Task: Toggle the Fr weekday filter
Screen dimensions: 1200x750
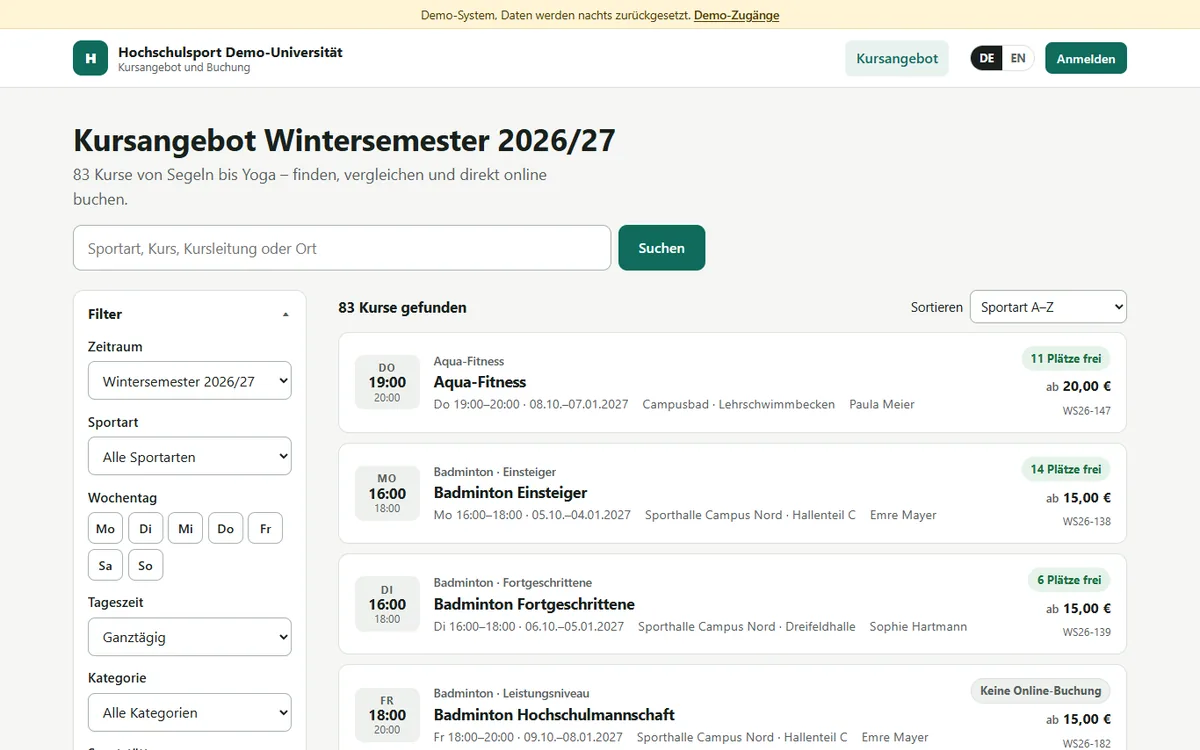Action: [x=266, y=528]
